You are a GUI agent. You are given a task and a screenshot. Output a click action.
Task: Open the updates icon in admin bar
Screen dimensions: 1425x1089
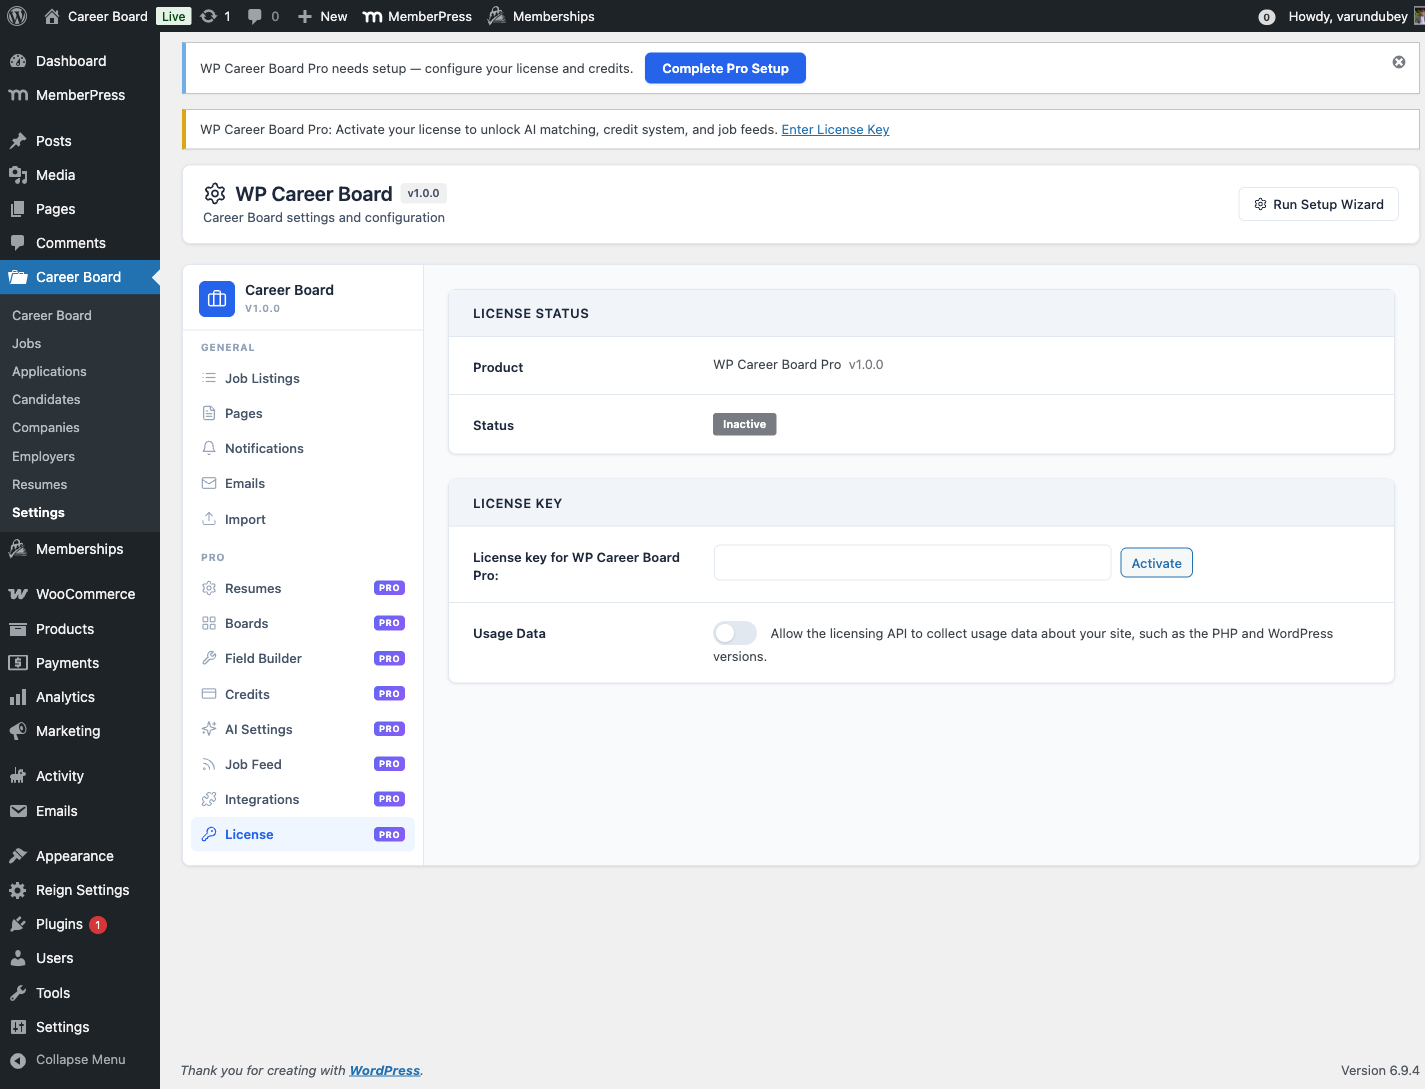(x=208, y=16)
